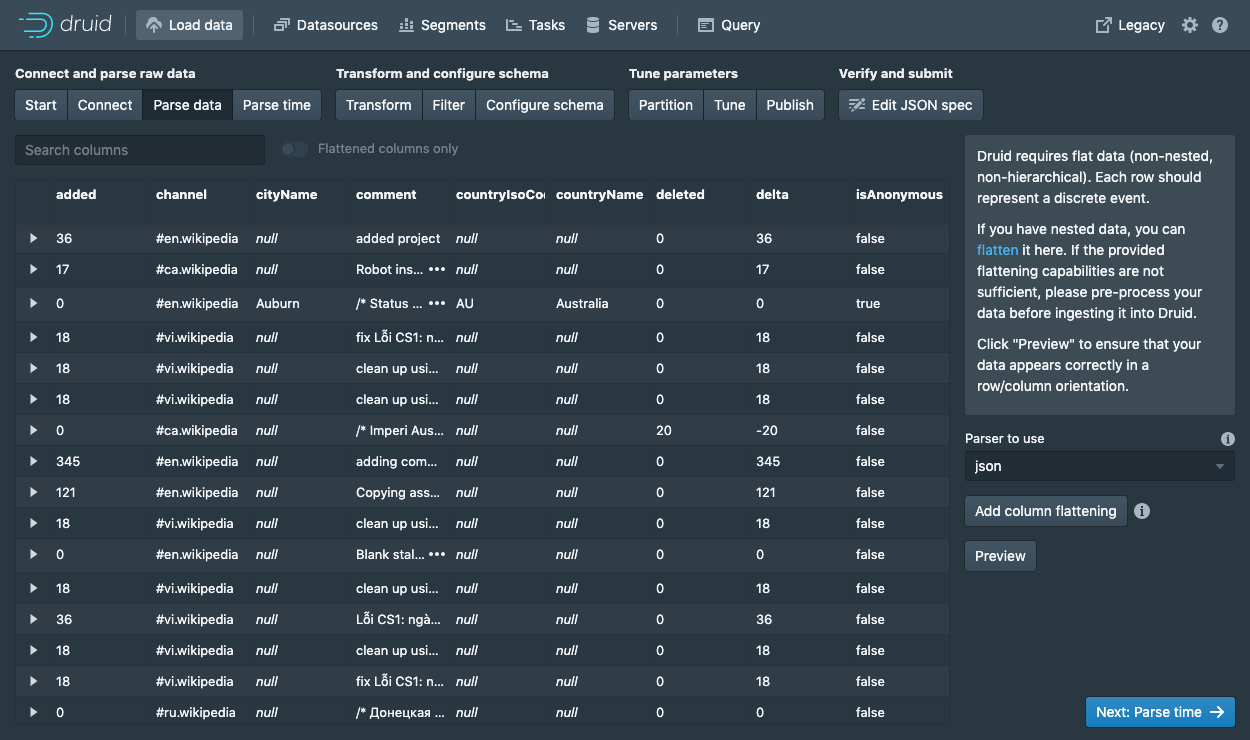Click Edit JSON spec button
The height and width of the screenshot is (740, 1250).
[x=911, y=105]
